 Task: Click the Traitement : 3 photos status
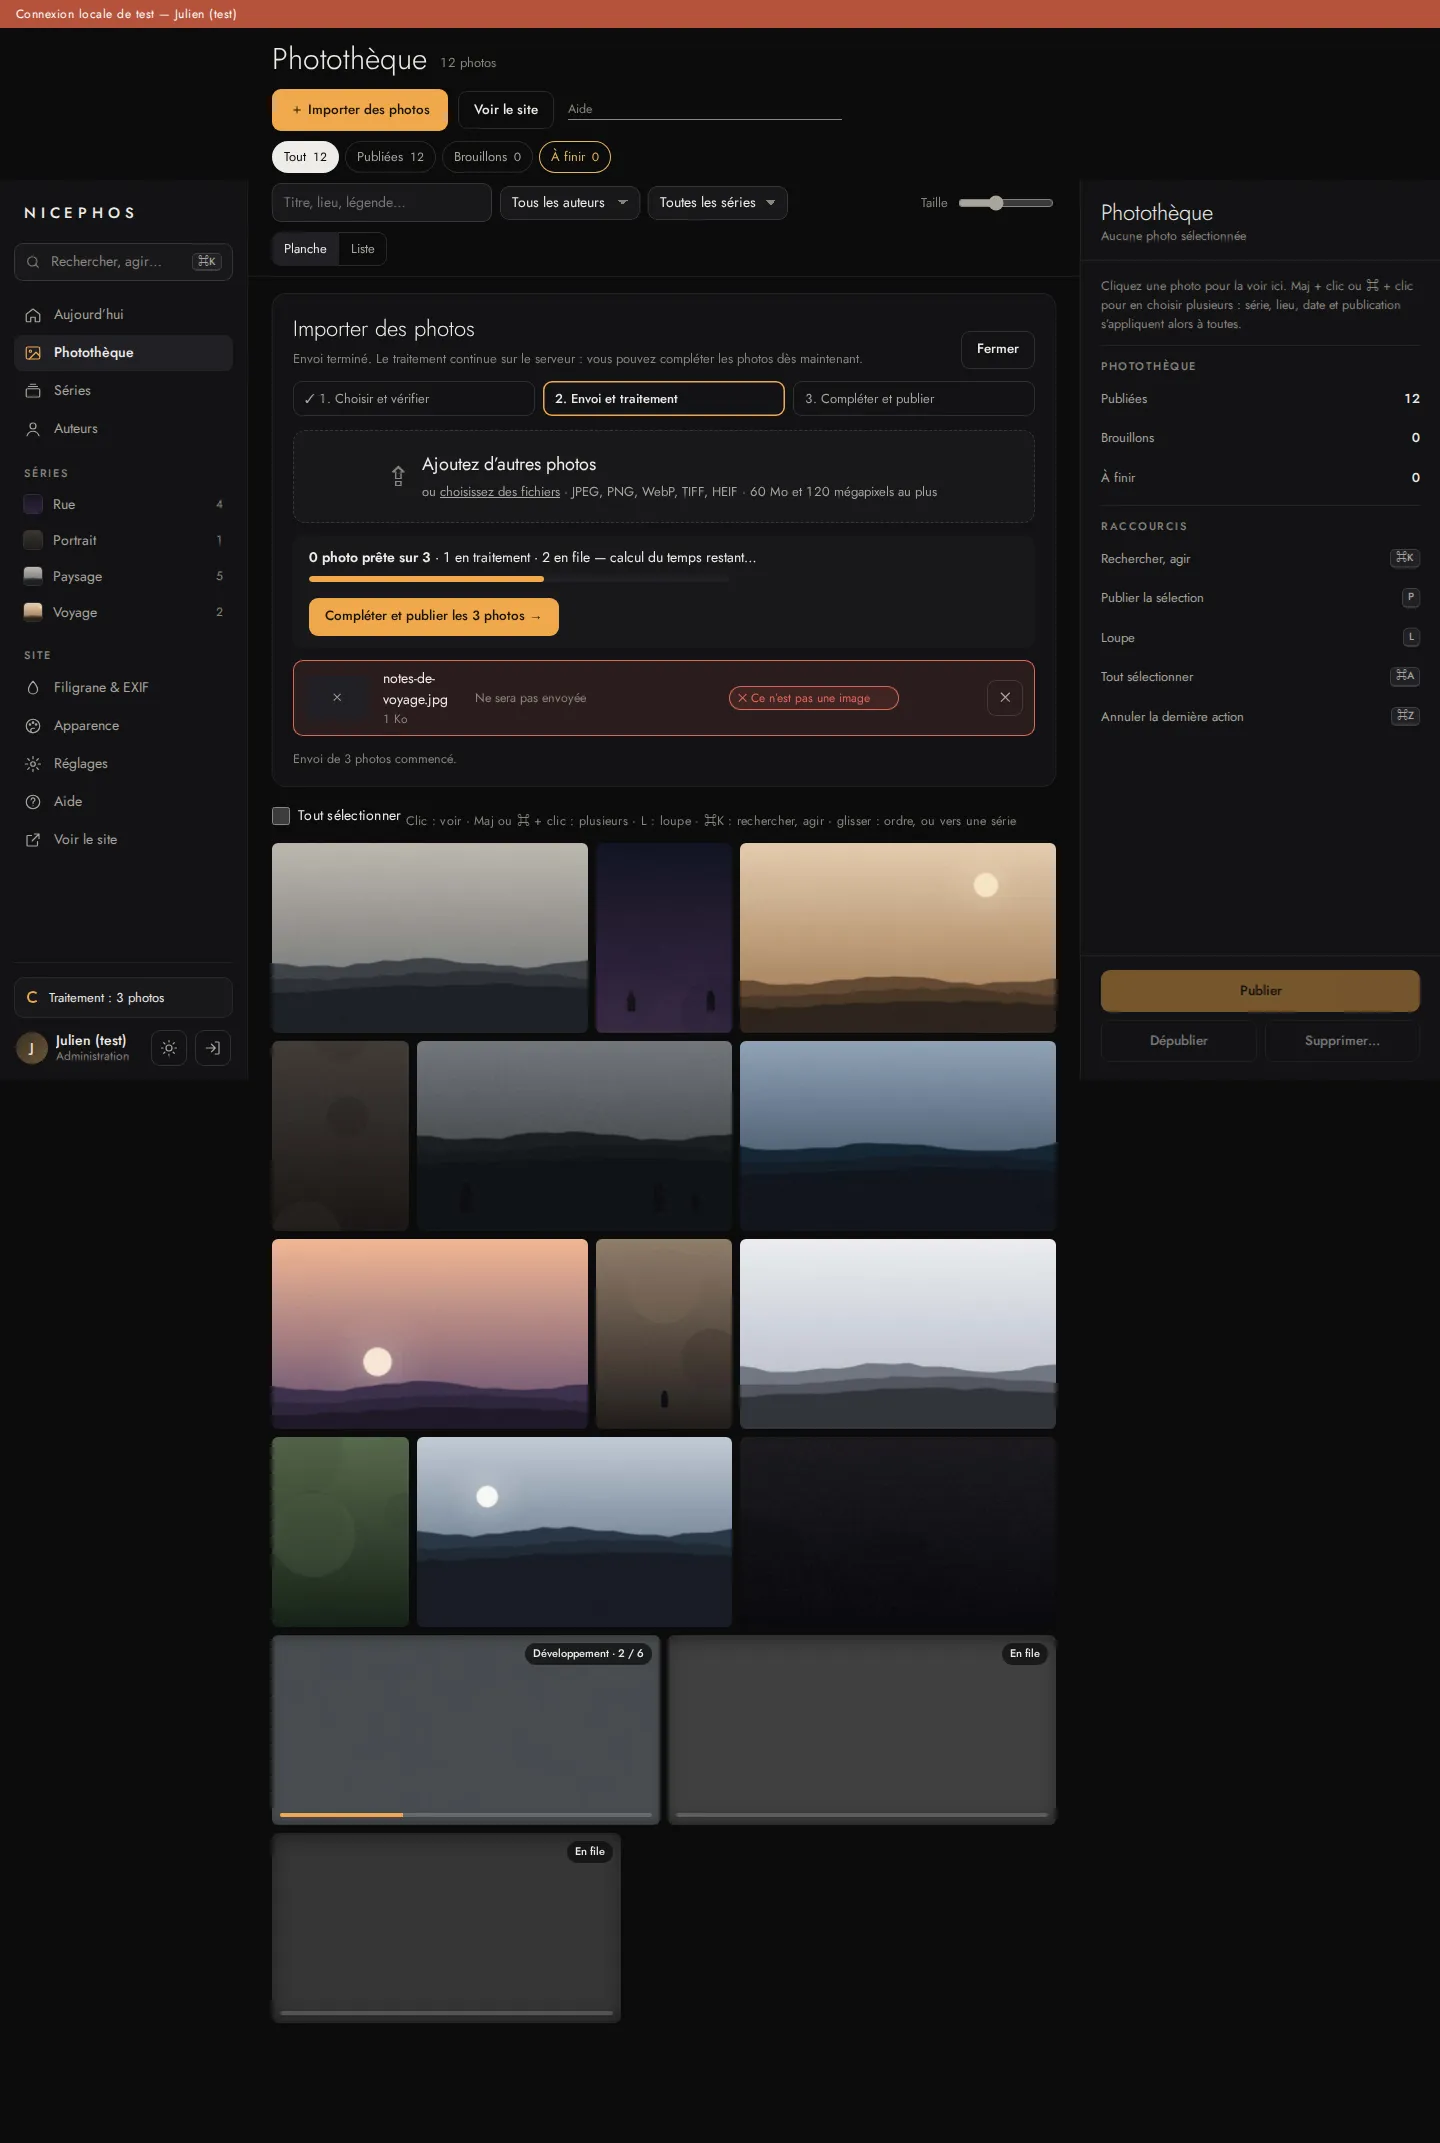tap(123, 998)
